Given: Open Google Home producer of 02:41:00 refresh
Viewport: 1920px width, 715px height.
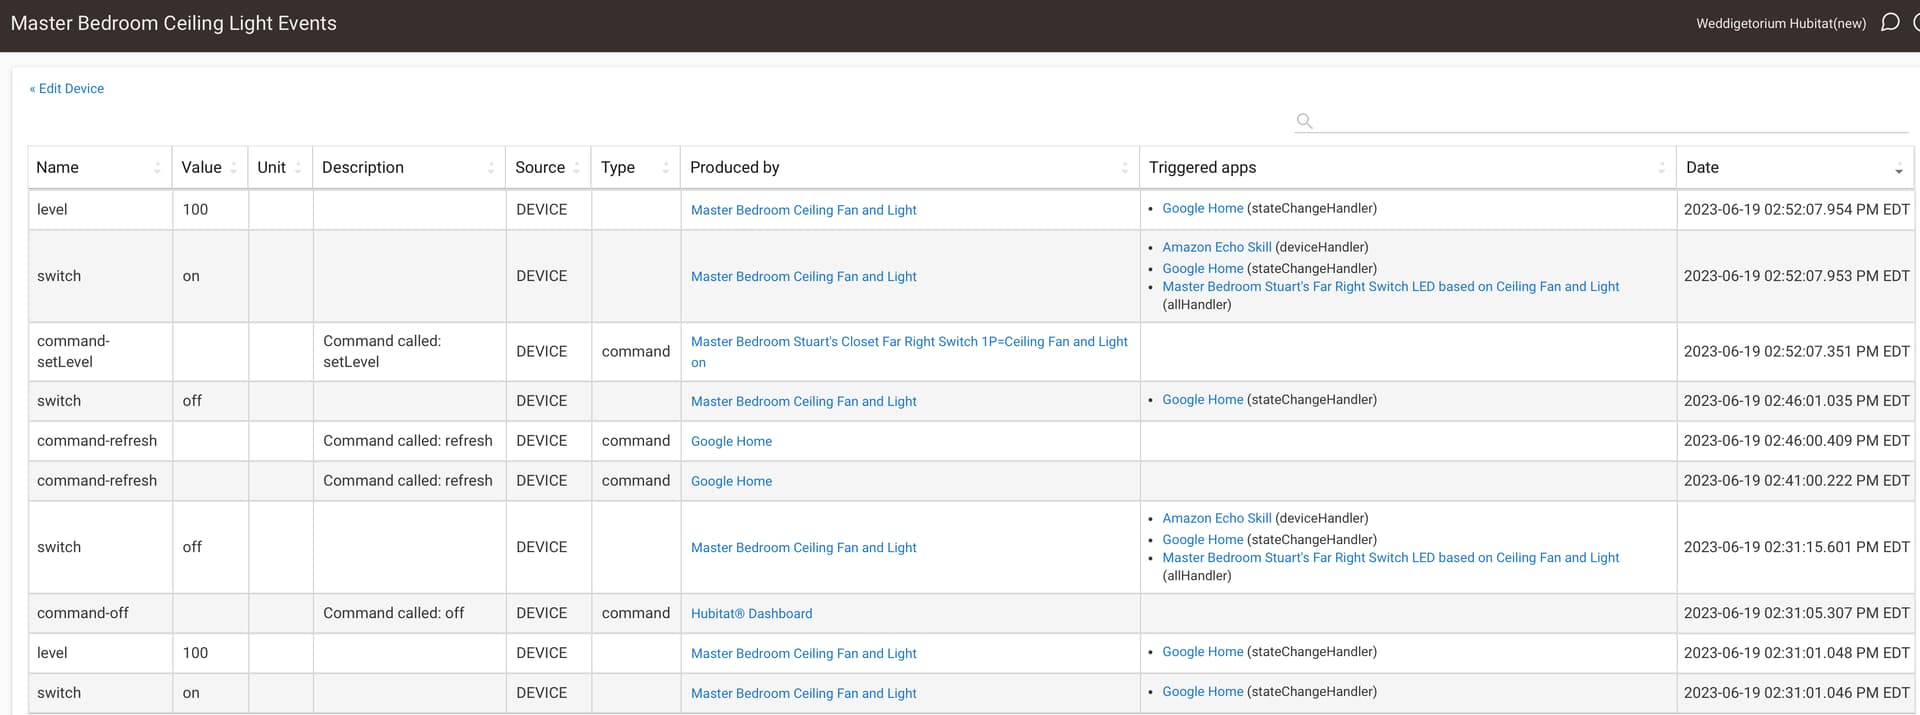Looking at the screenshot, I should 731,481.
